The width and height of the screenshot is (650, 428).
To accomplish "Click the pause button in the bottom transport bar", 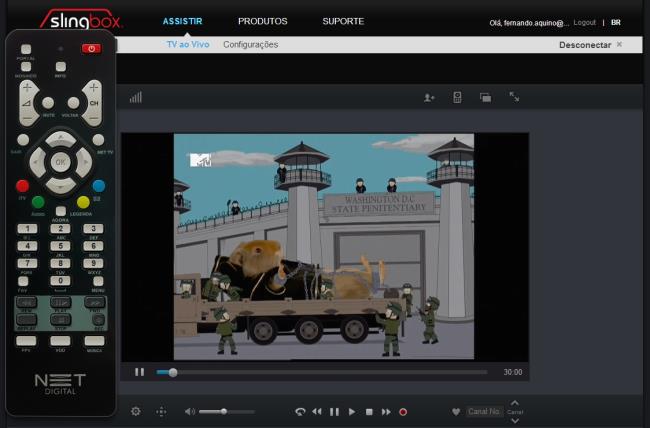I will pyautogui.click(x=334, y=412).
